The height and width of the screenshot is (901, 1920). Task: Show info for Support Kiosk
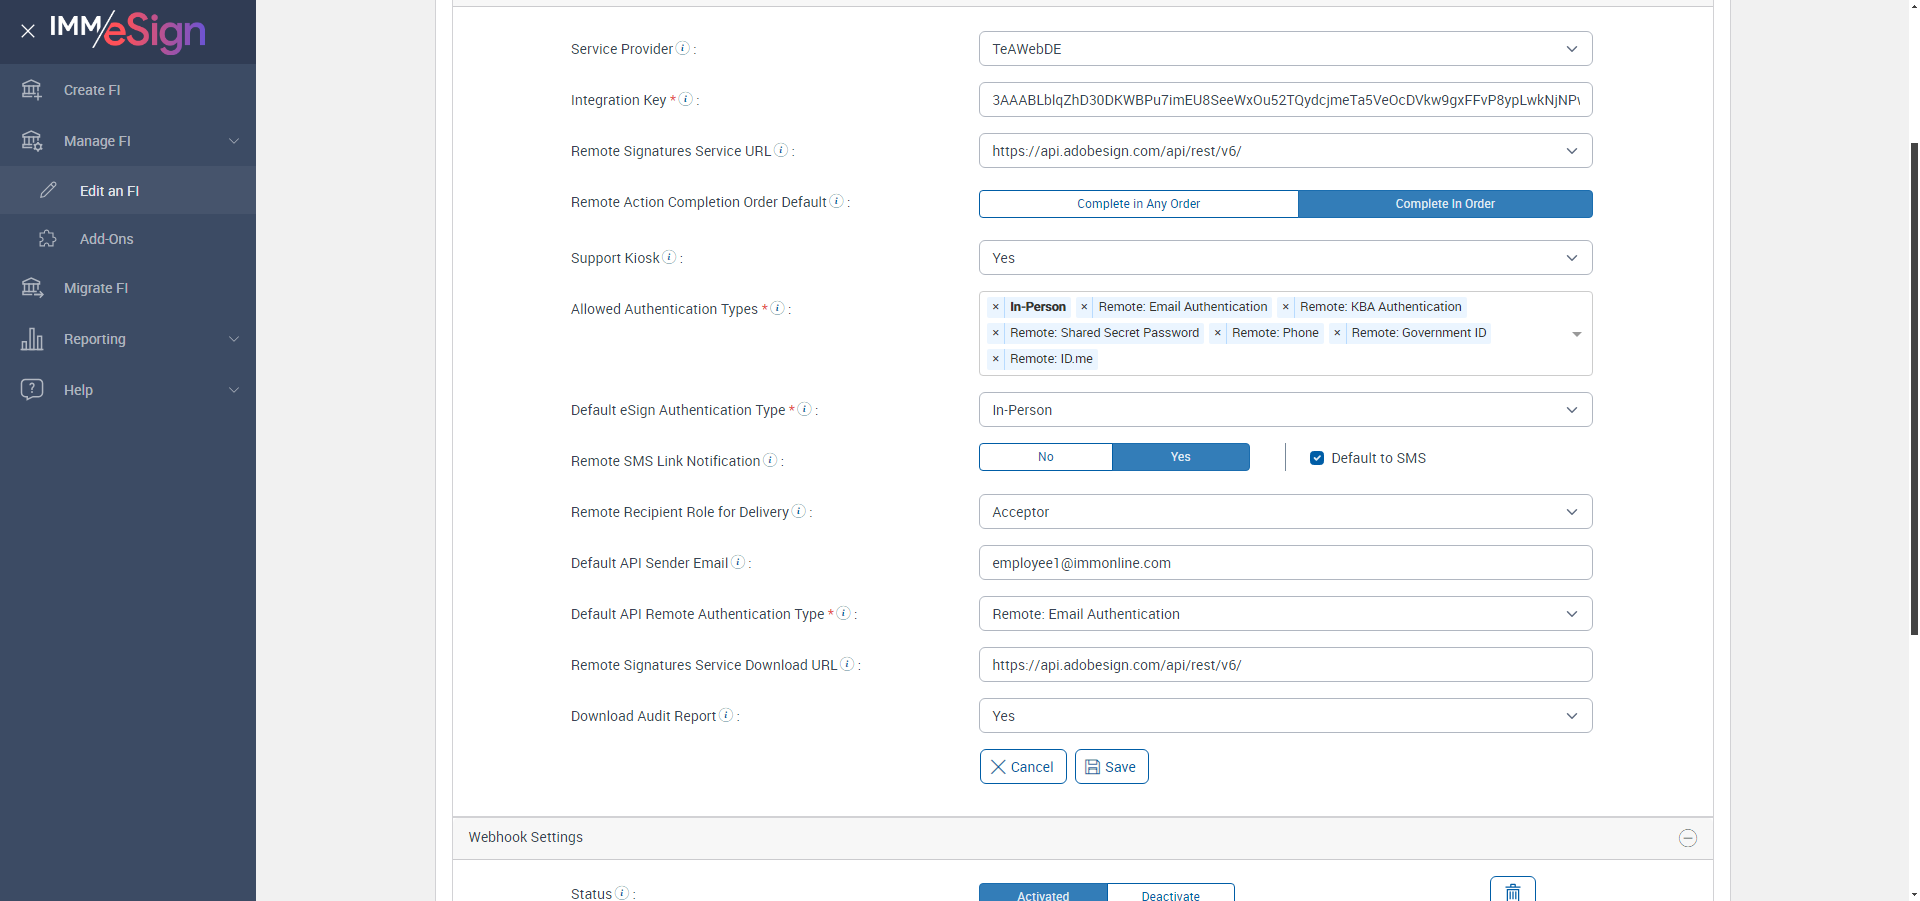coord(670,257)
